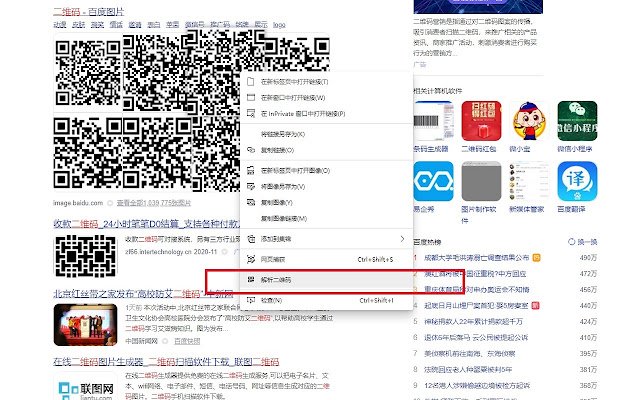The height and width of the screenshot is (400, 640).
Task: Click the 百度翻译 app label
Action: [x=571, y=209]
